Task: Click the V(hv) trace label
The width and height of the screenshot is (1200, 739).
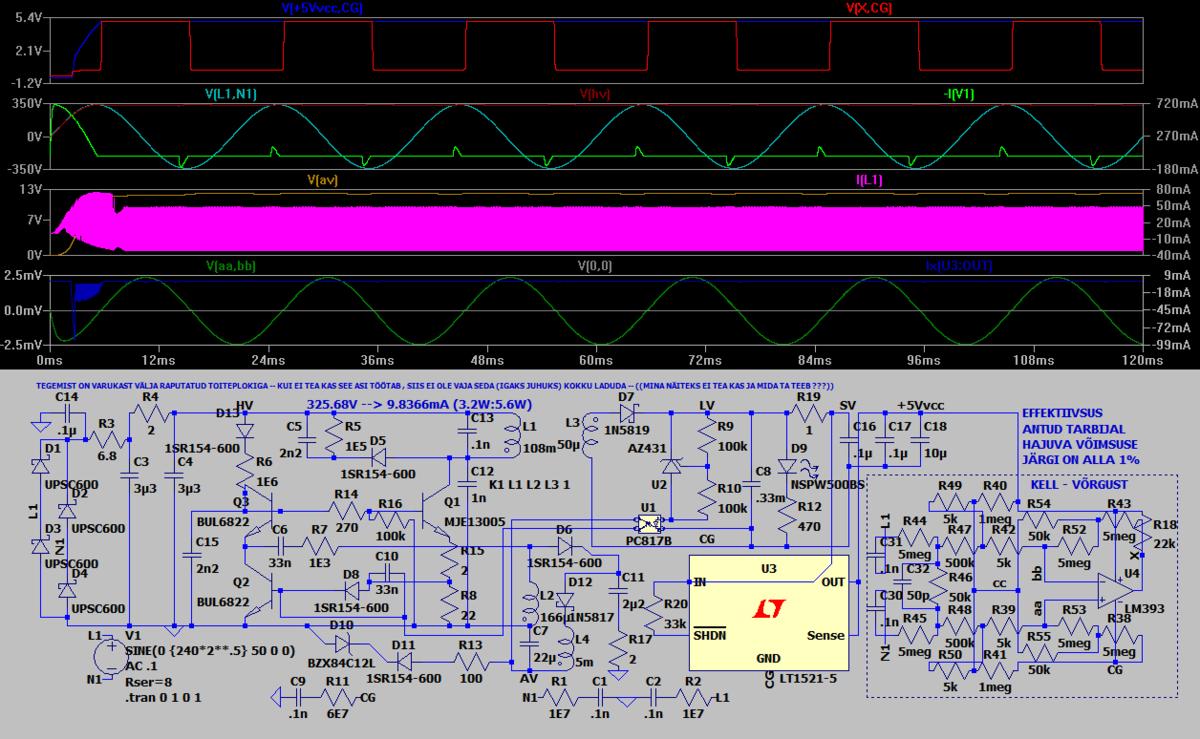Action: pos(594,94)
